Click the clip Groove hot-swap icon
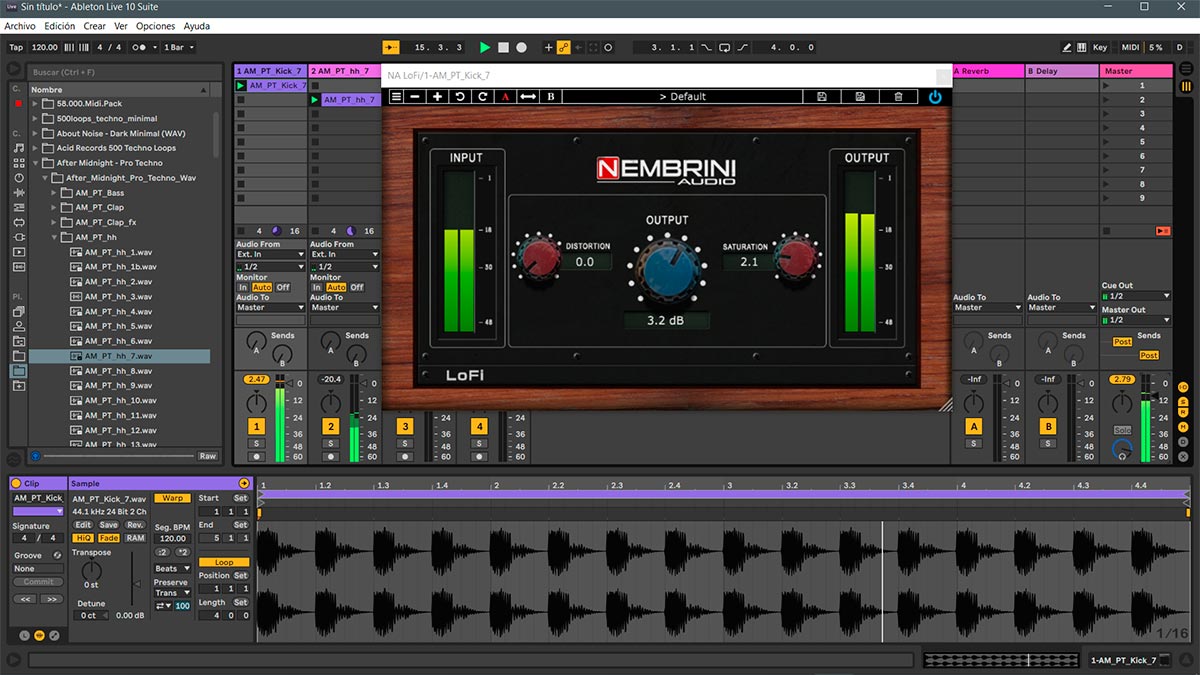The width and height of the screenshot is (1200, 675). pyautogui.click(x=57, y=555)
